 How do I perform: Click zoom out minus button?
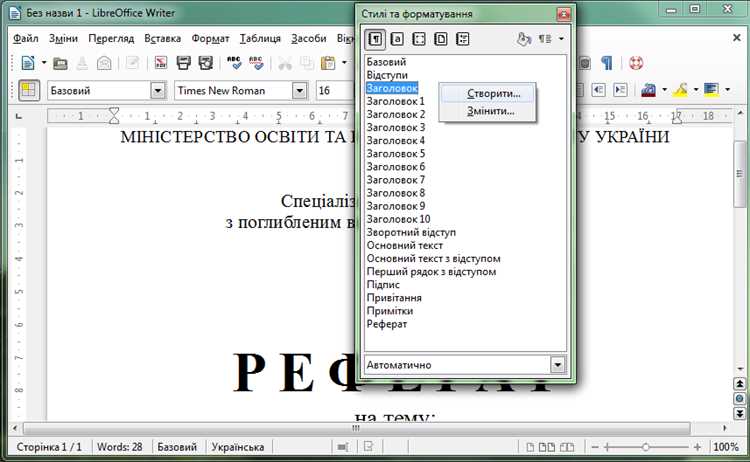pos(595,447)
